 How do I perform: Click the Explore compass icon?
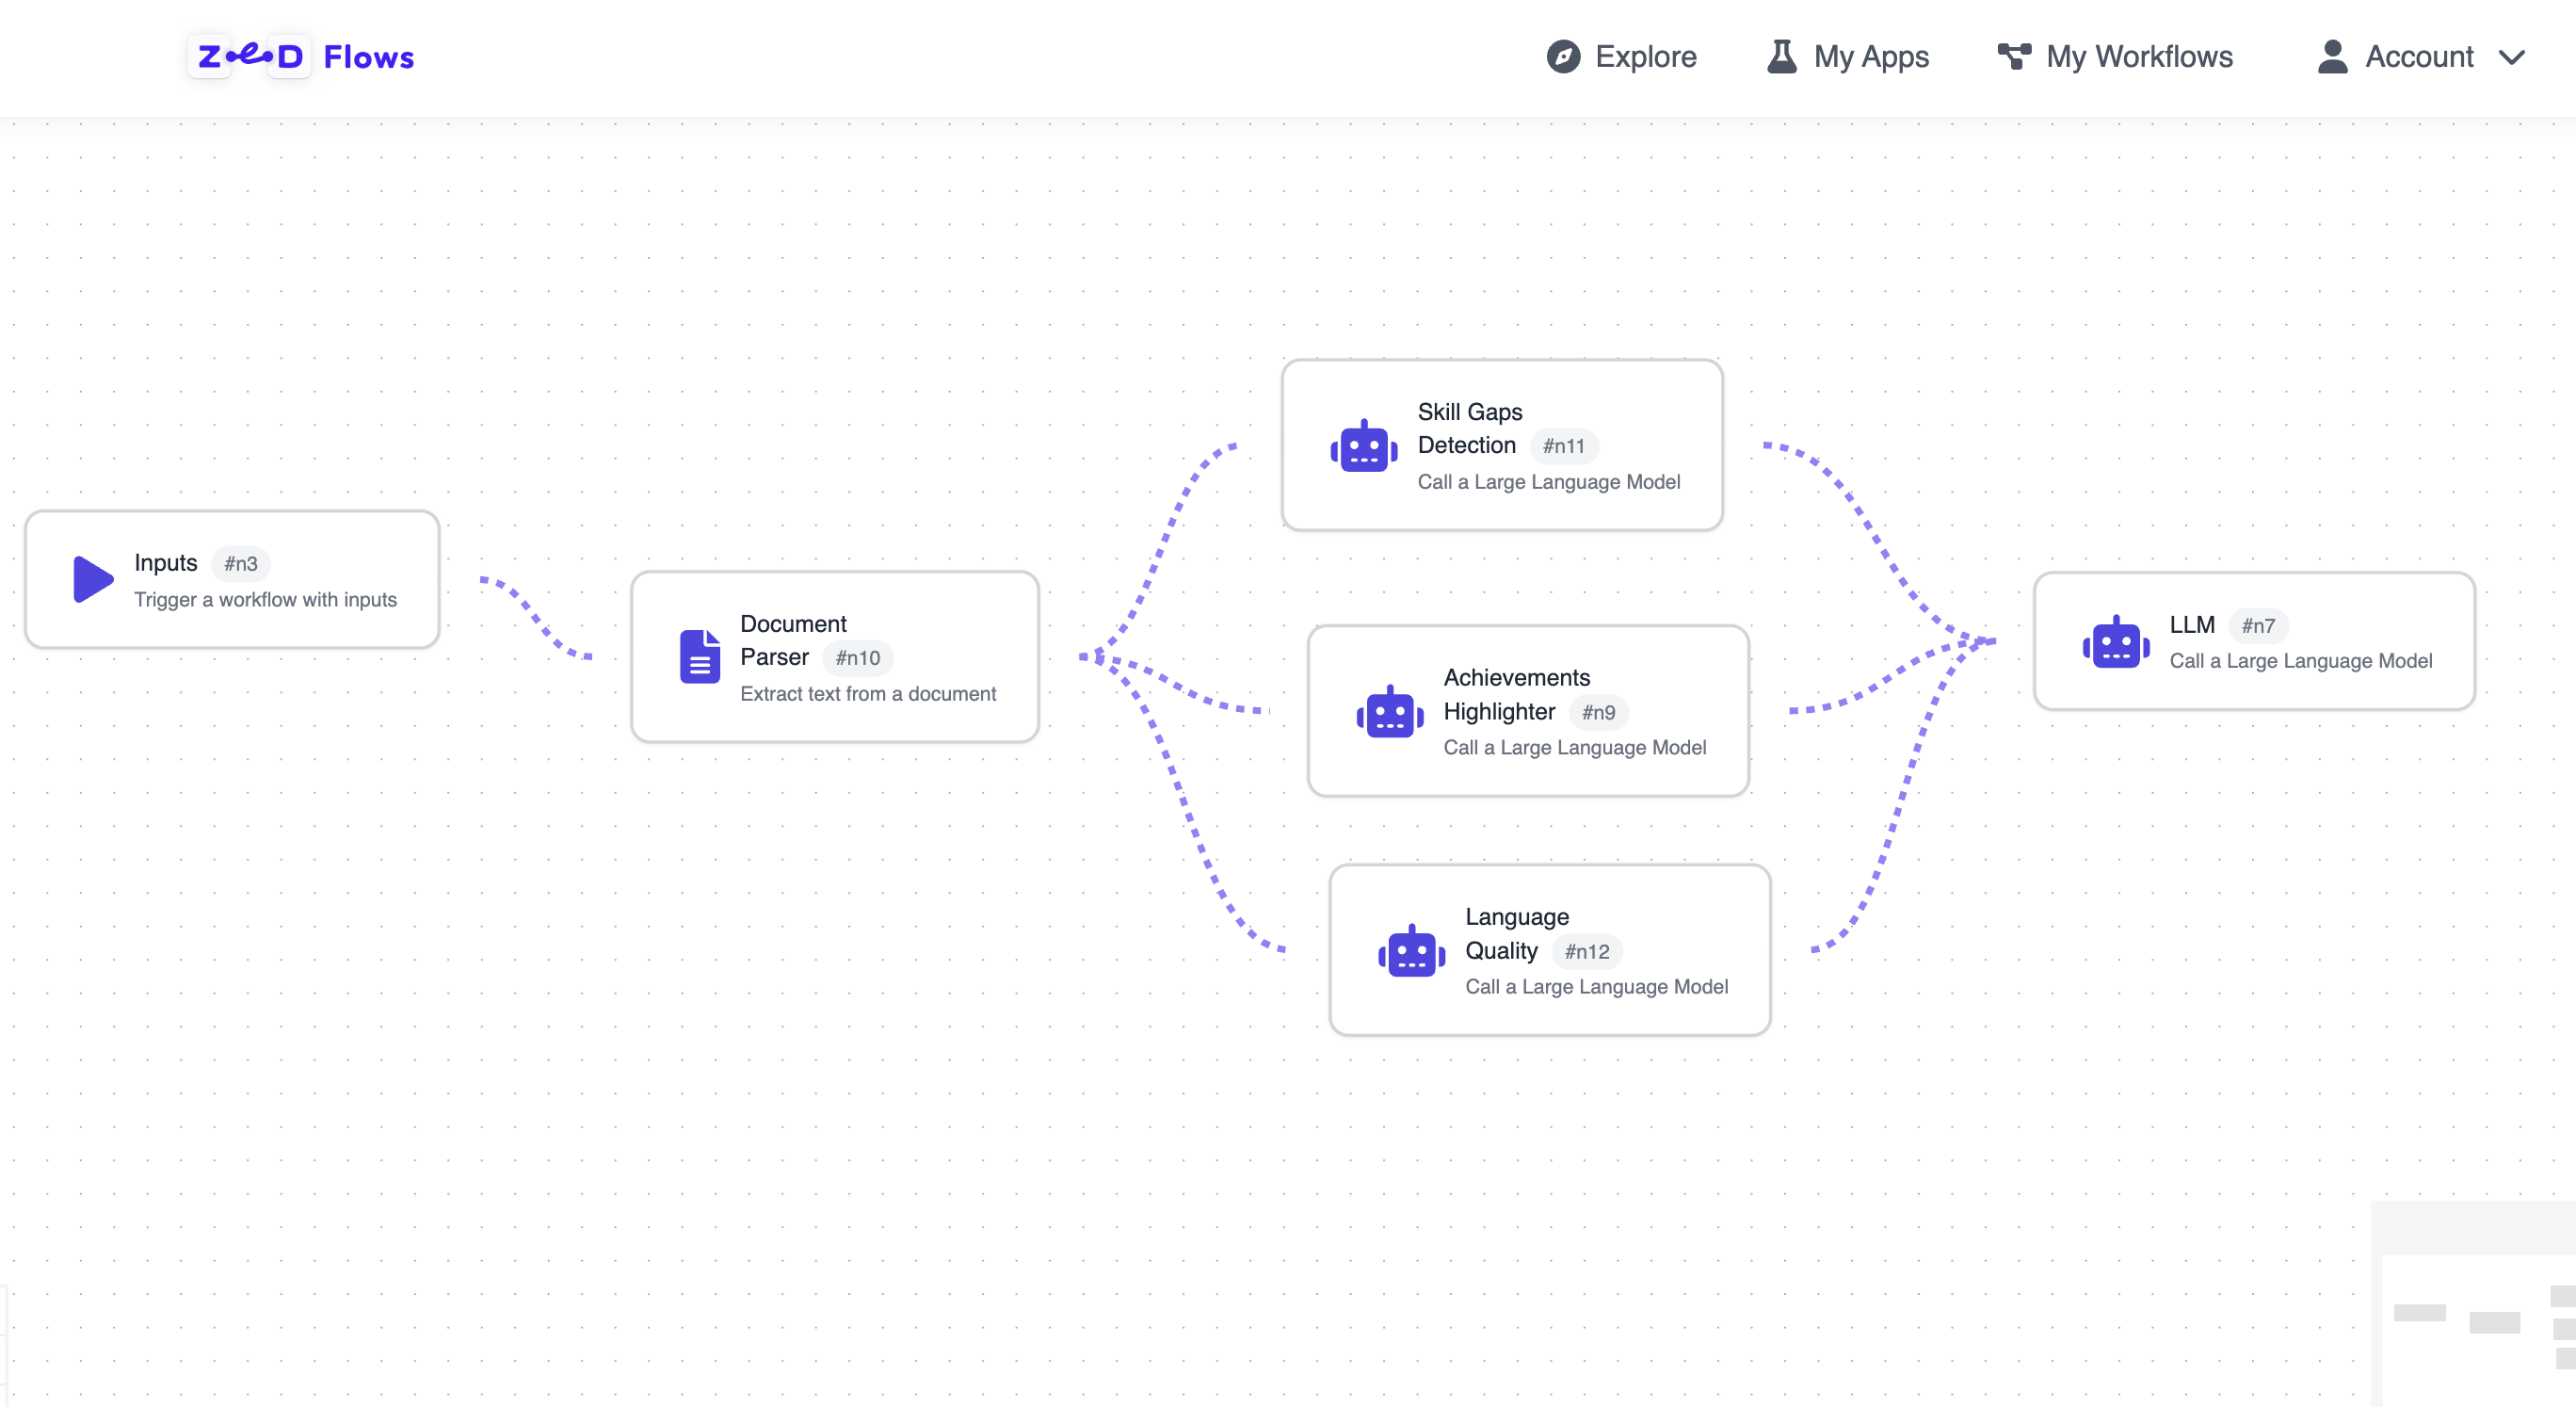[x=1563, y=57]
